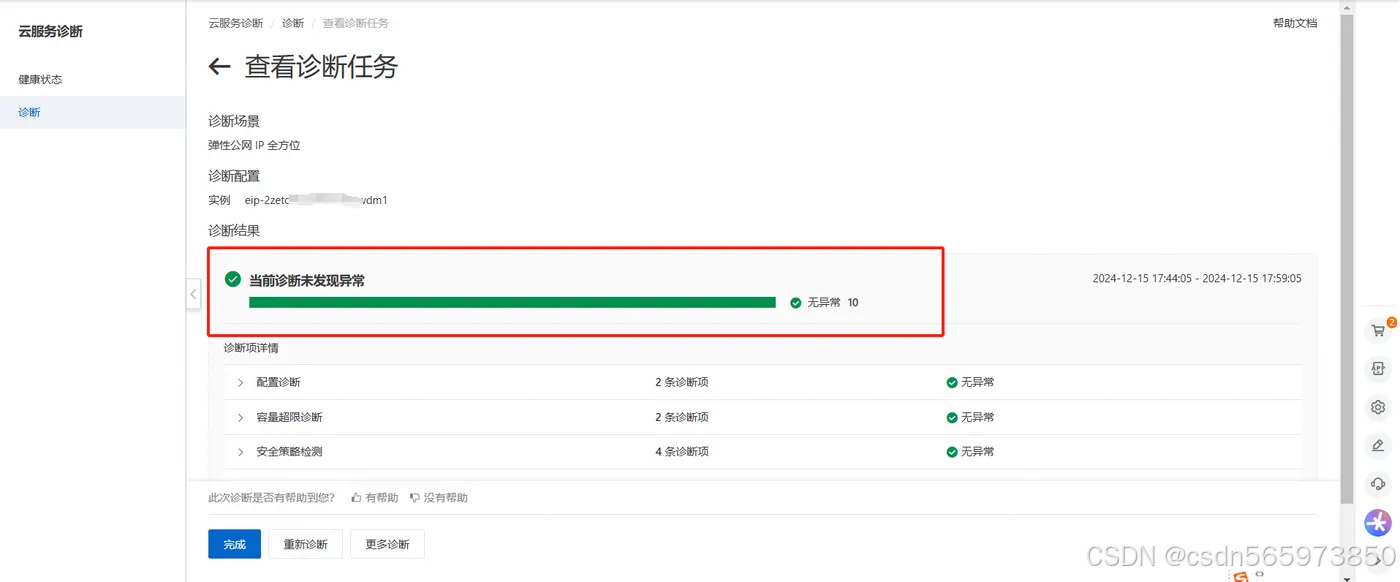Viewport: 1400px width, 582px height.
Task: Click the 重新诊断 button
Action: 306,544
